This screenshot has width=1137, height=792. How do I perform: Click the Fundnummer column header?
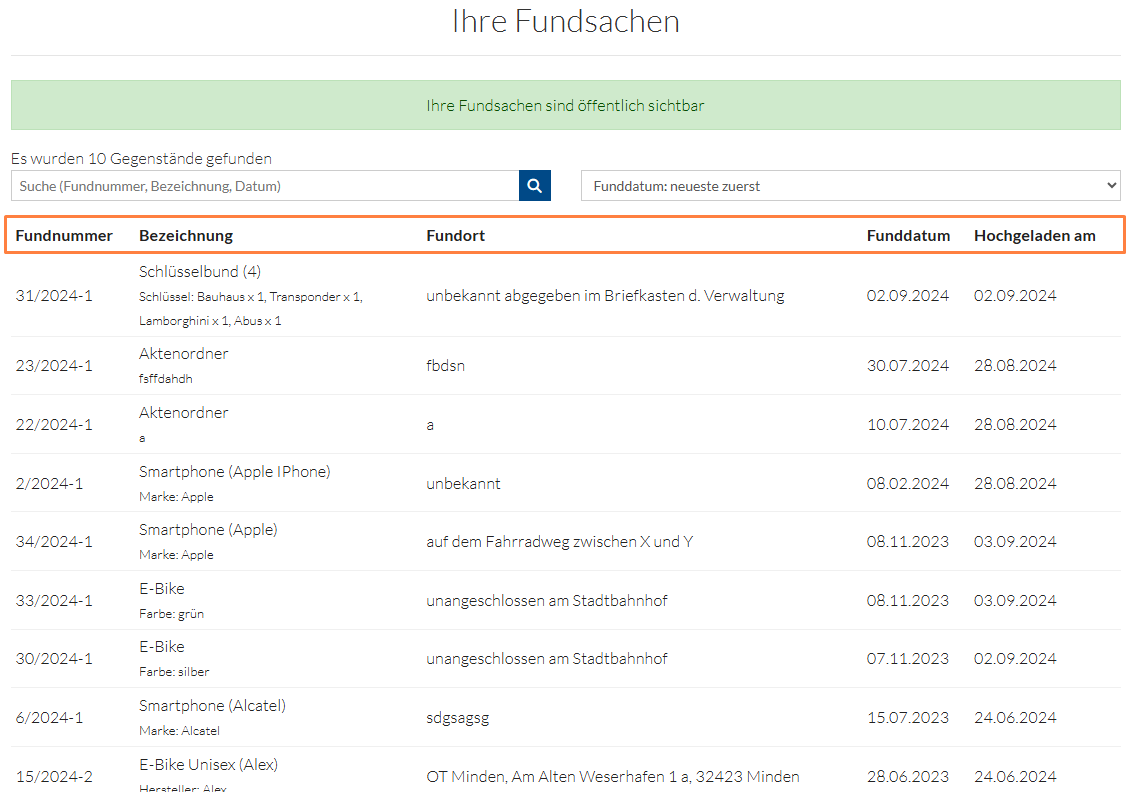[x=64, y=236]
